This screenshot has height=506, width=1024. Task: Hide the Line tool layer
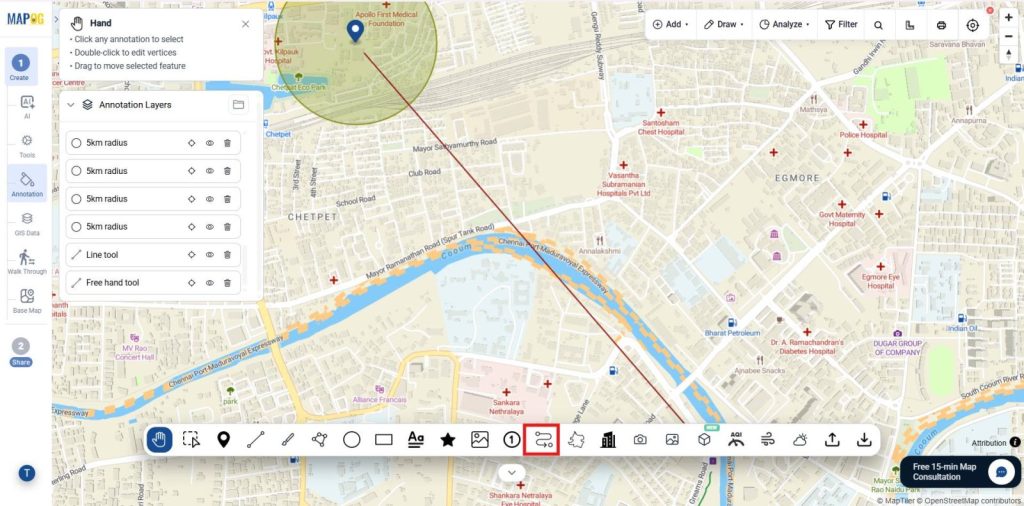click(x=210, y=255)
